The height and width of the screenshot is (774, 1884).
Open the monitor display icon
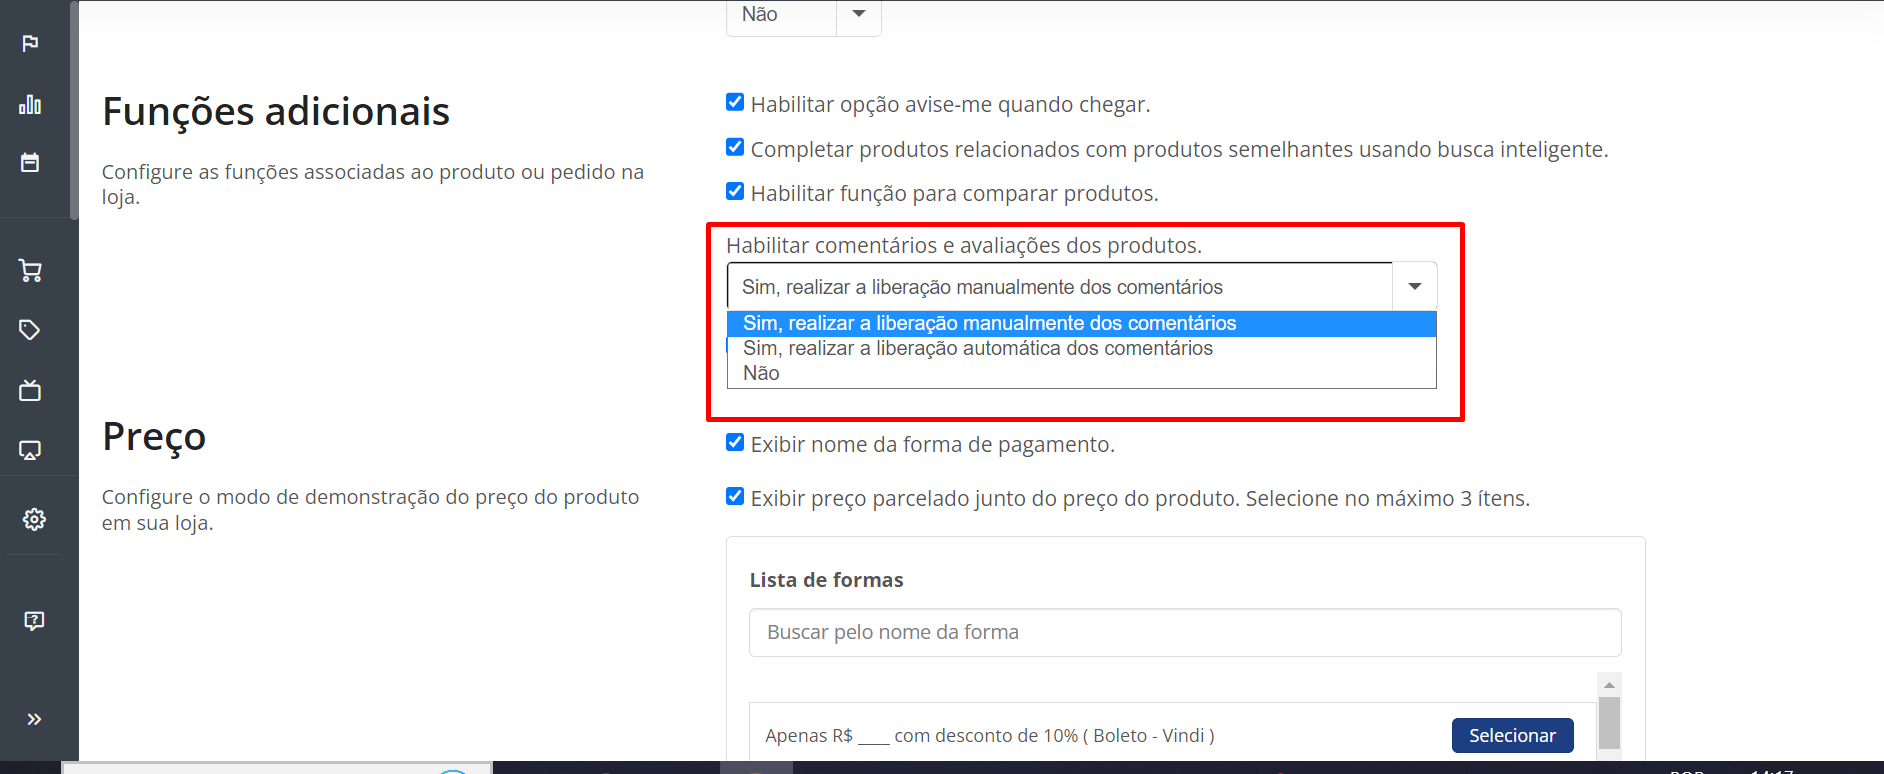(30, 450)
